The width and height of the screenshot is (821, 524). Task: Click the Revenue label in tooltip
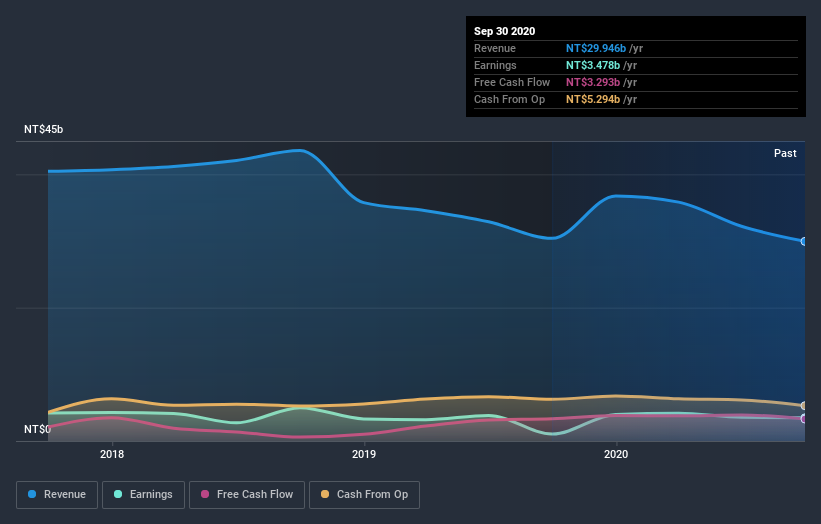(x=495, y=48)
